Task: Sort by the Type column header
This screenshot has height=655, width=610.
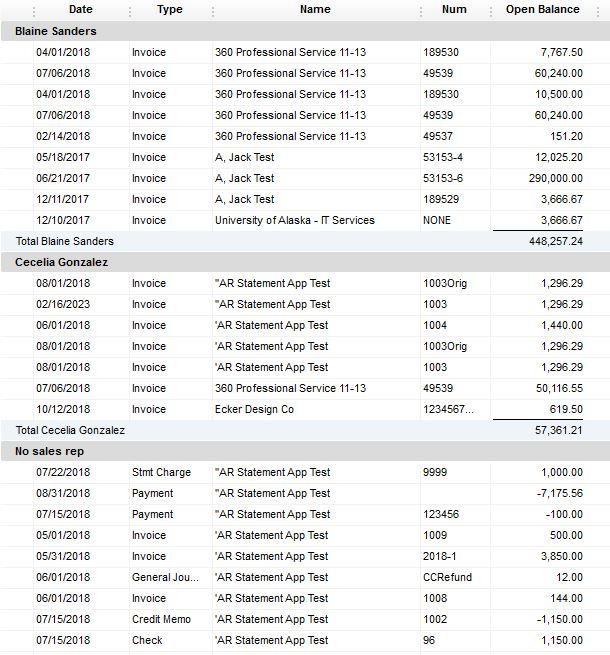Action: tap(170, 10)
